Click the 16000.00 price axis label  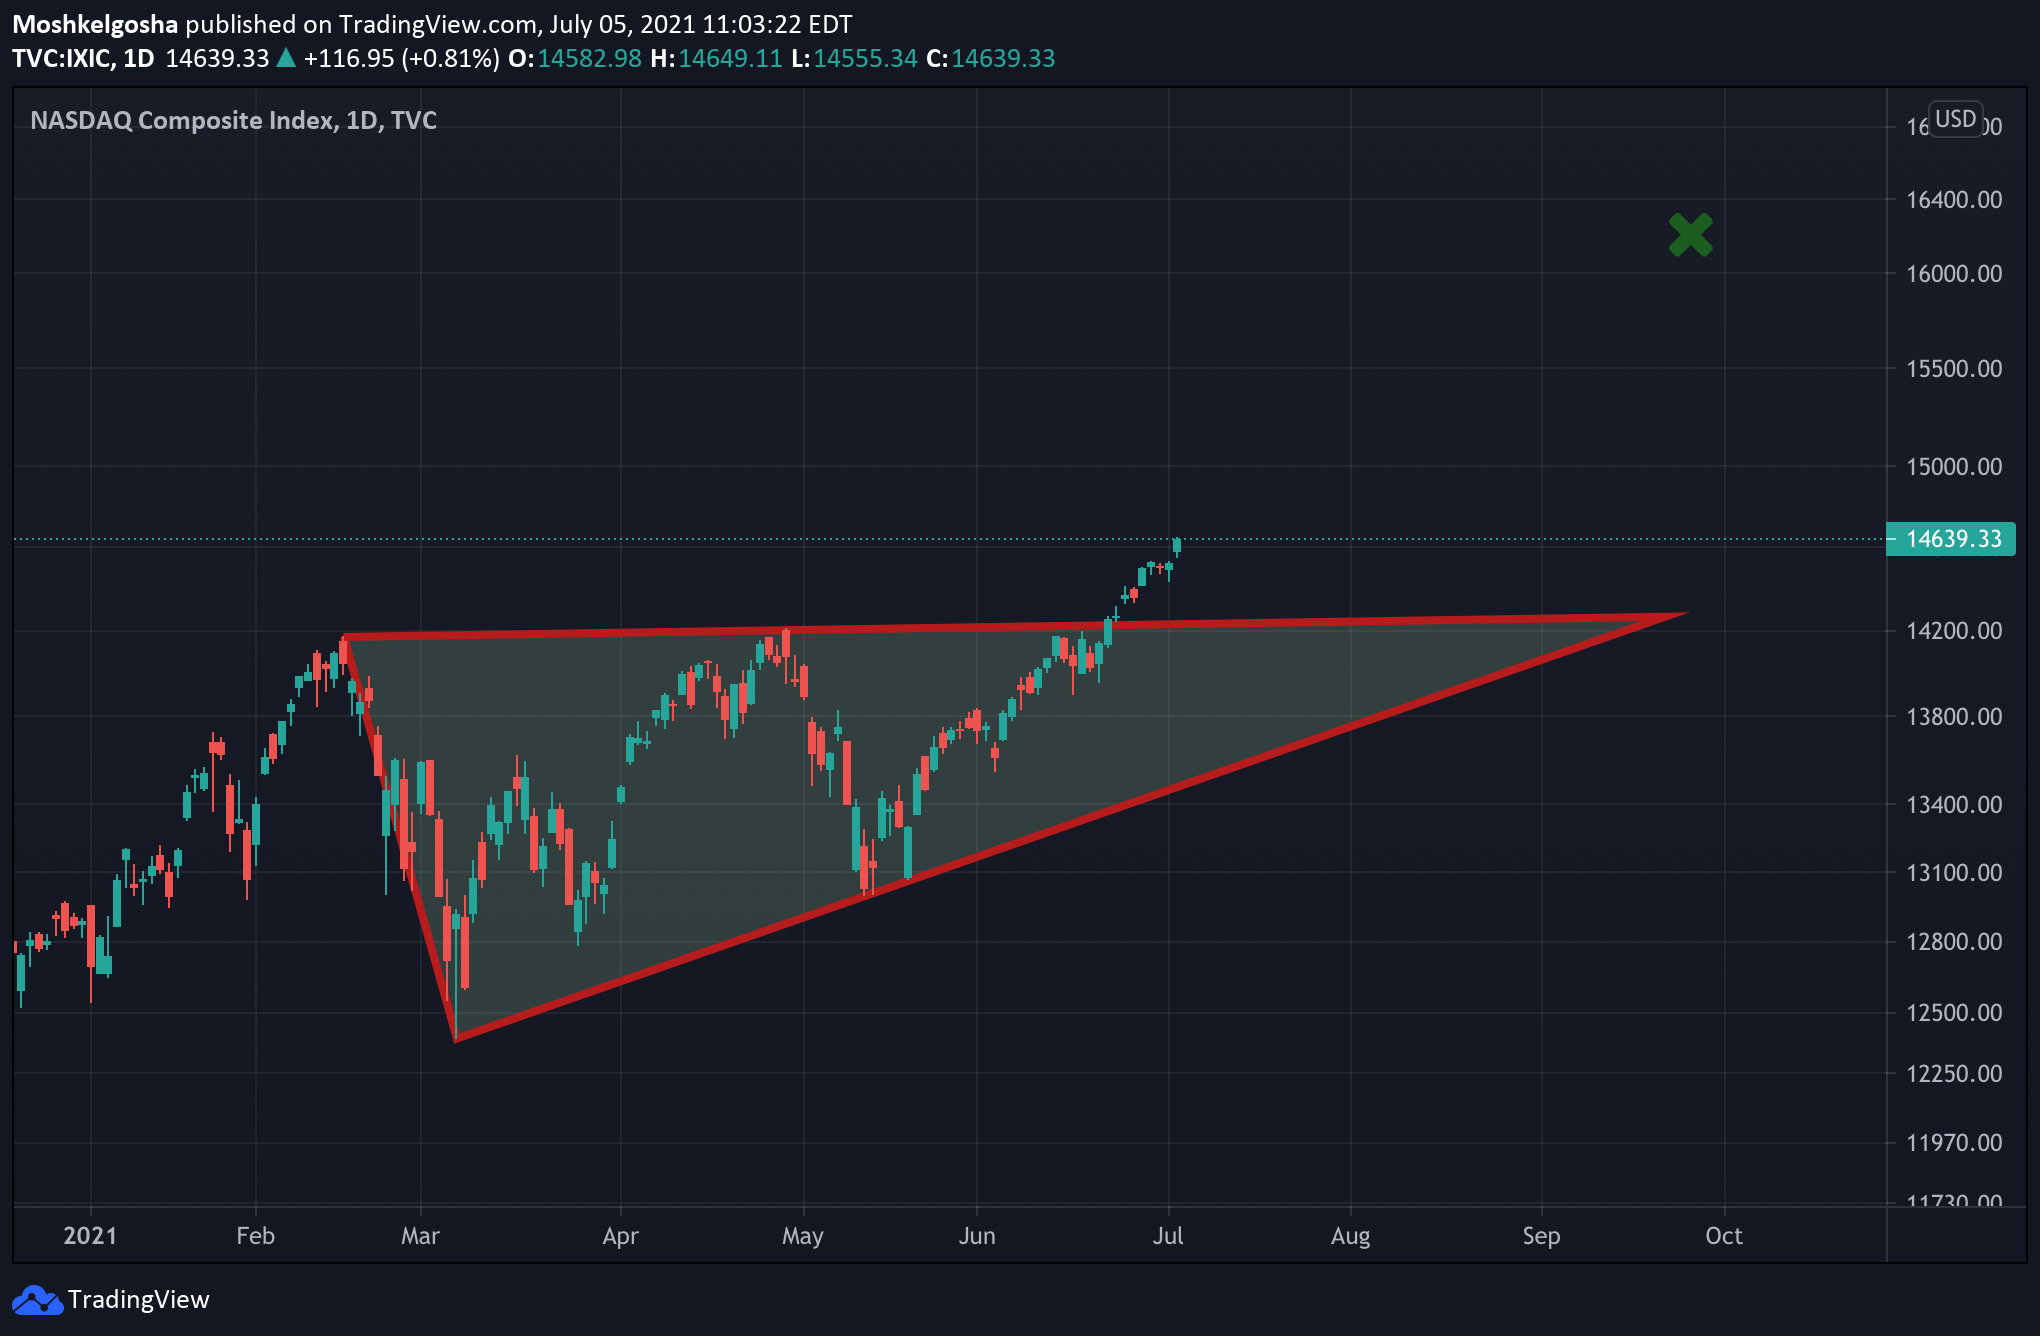(1954, 274)
